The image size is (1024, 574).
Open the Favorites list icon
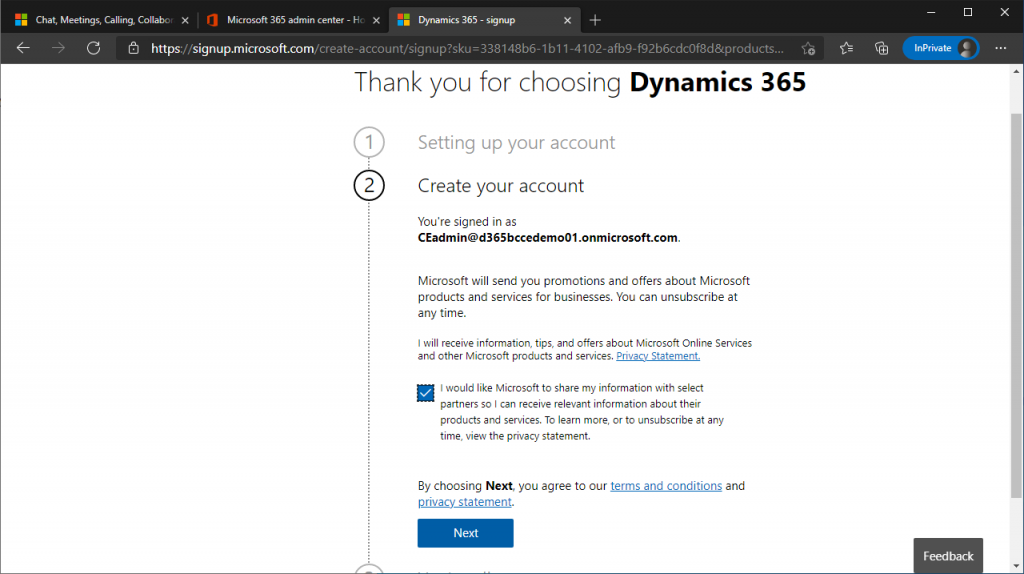[846, 48]
